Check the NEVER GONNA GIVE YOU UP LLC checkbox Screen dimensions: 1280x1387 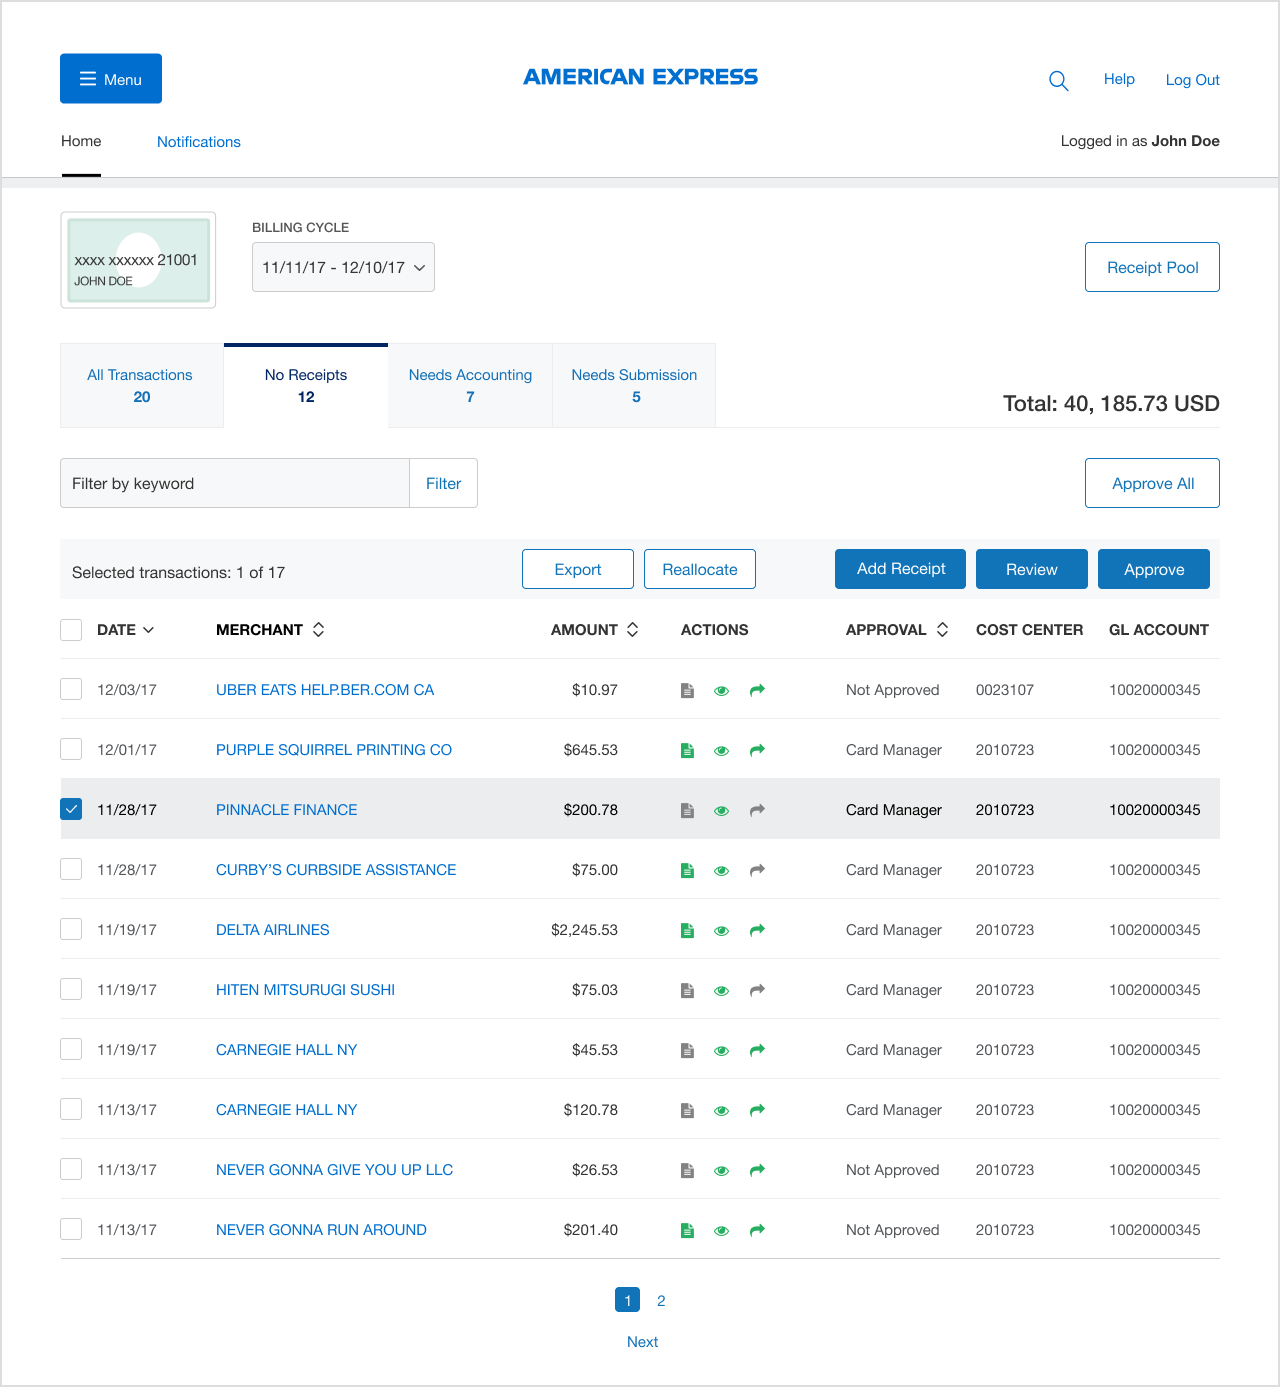pyautogui.click(x=71, y=1169)
